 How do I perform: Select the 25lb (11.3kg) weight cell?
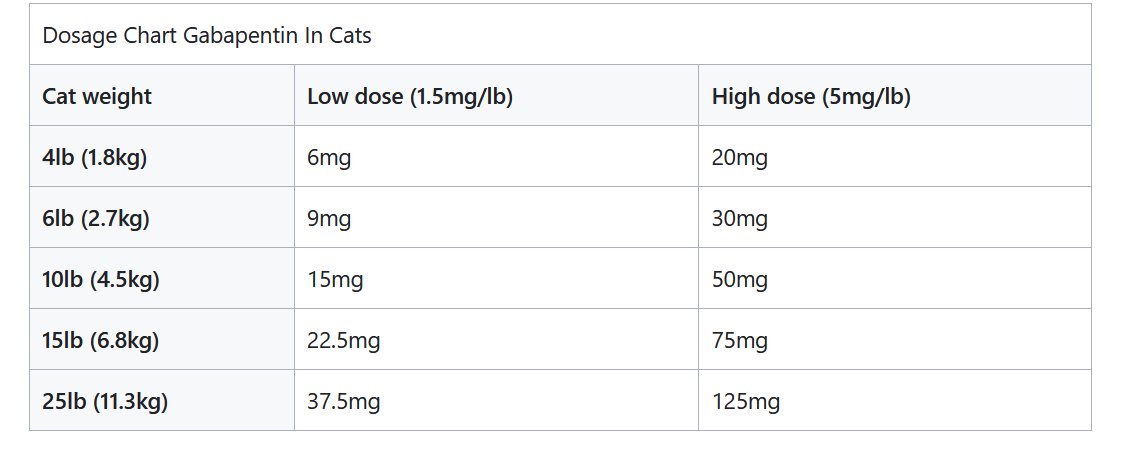pyautogui.click(x=104, y=402)
